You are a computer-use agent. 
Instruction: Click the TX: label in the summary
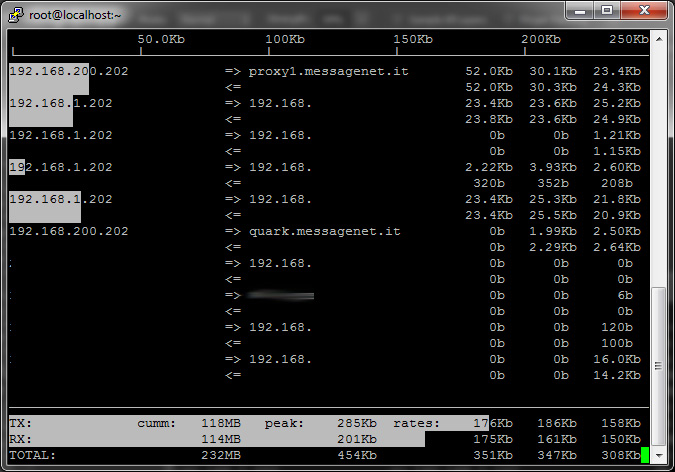[x=20, y=423]
